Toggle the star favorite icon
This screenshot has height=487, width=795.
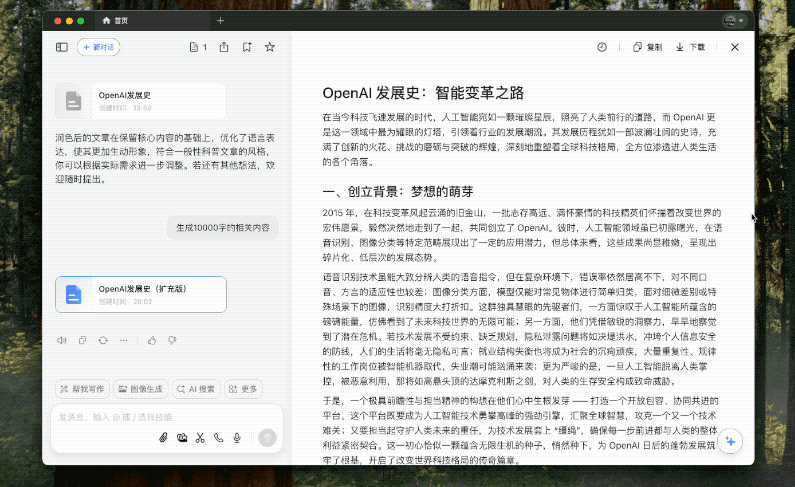click(269, 47)
